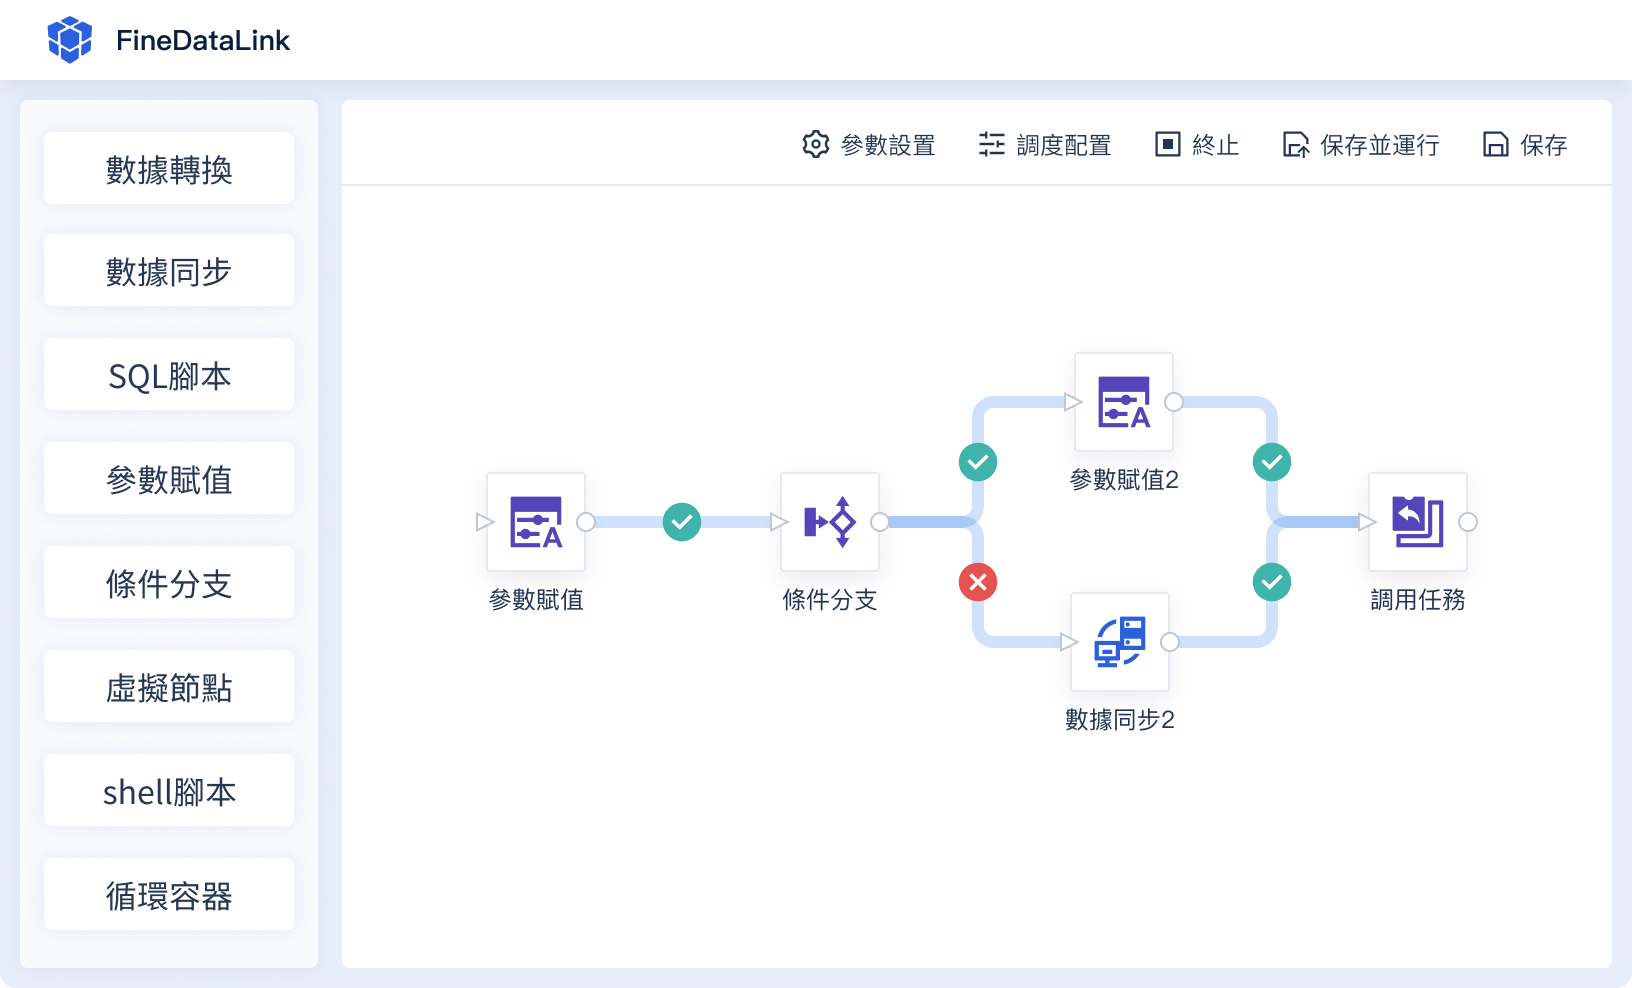Click the red X failure condition marker
The height and width of the screenshot is (988, 1632).
tap(978, 582)
